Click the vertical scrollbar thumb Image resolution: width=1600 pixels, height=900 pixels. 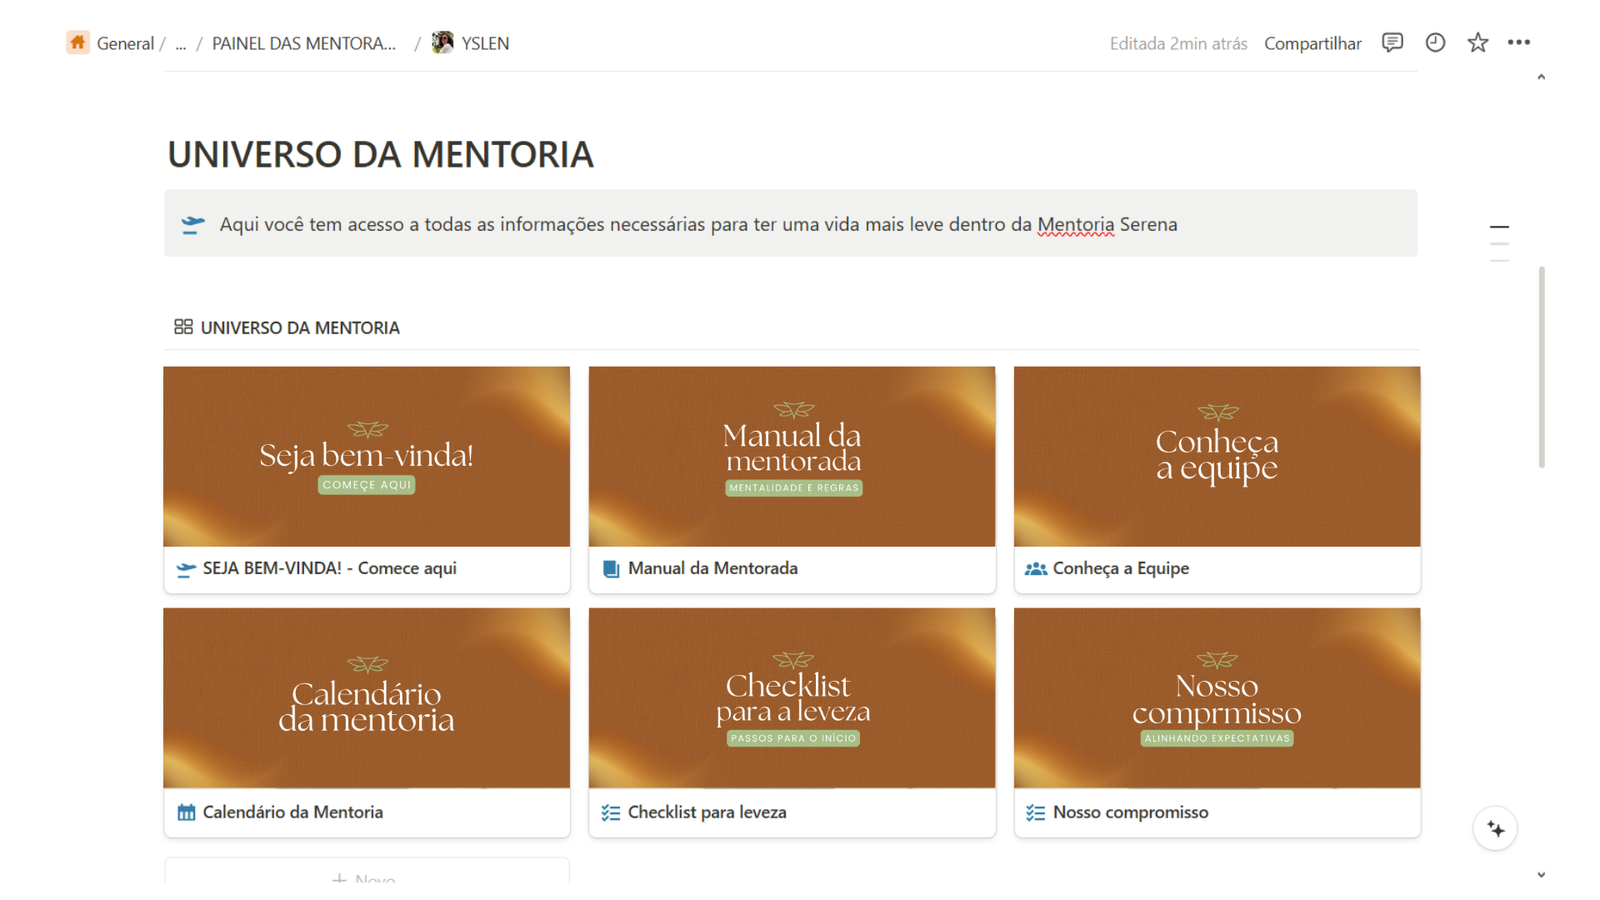[x=1541, y=367]
